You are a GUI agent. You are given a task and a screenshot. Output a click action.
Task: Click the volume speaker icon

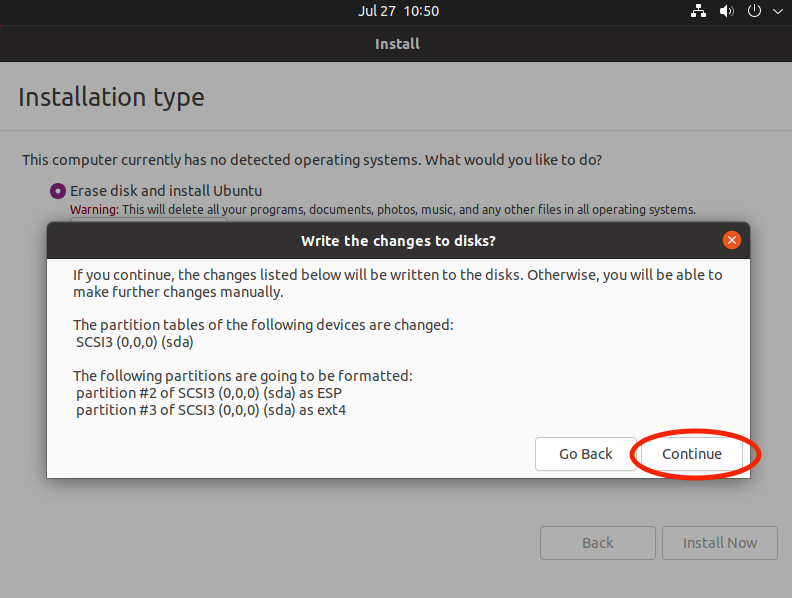pyautogui.click(x=727, y=11)
